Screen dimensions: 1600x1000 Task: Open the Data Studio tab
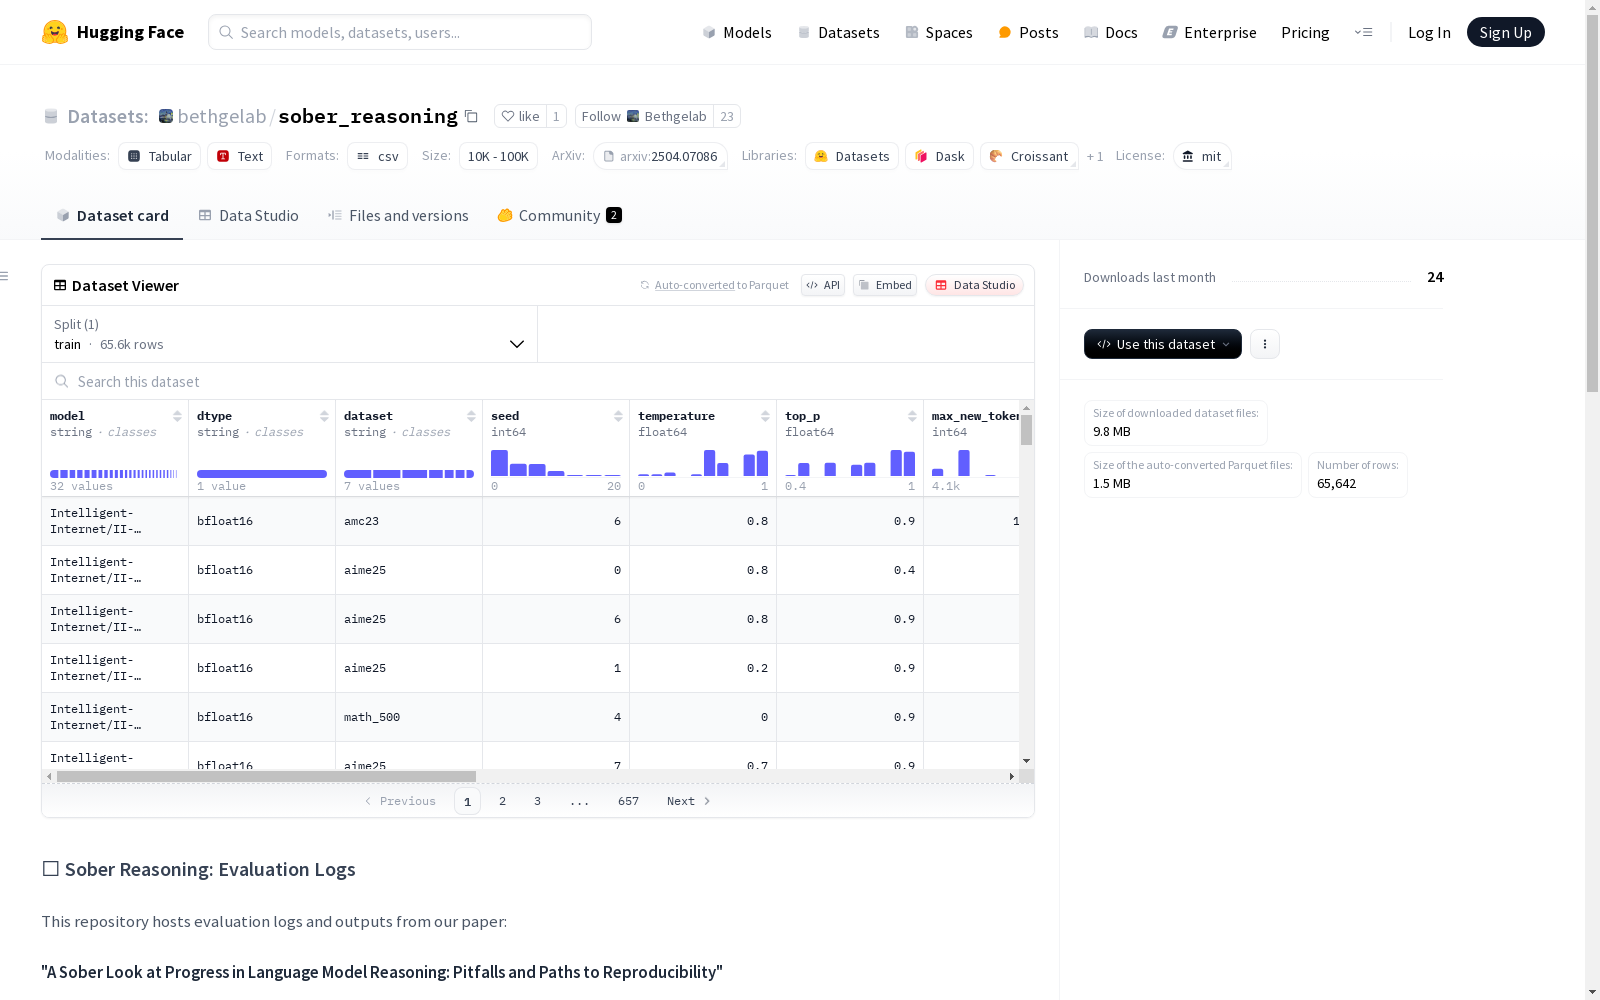coord(248,215)
